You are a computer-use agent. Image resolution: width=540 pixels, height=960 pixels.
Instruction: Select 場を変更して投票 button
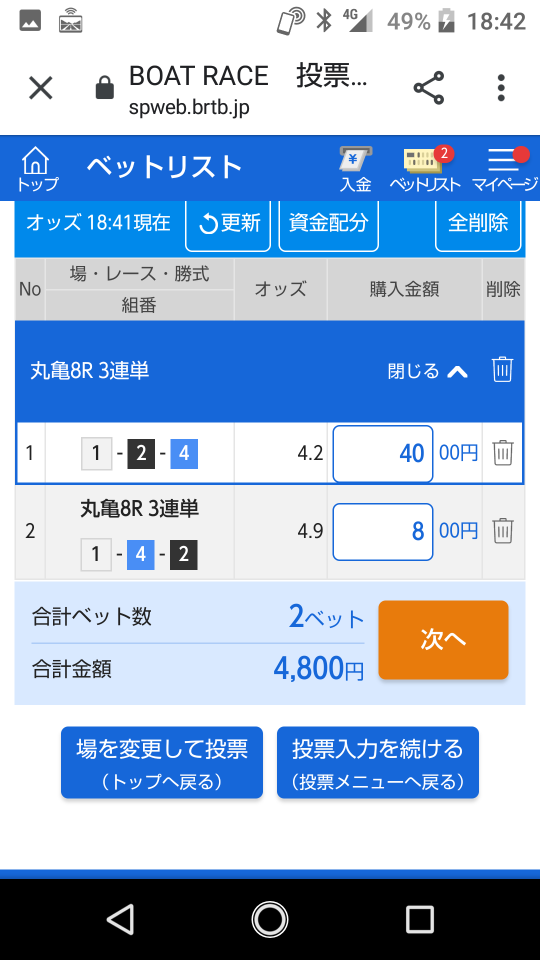click(162, 762)
